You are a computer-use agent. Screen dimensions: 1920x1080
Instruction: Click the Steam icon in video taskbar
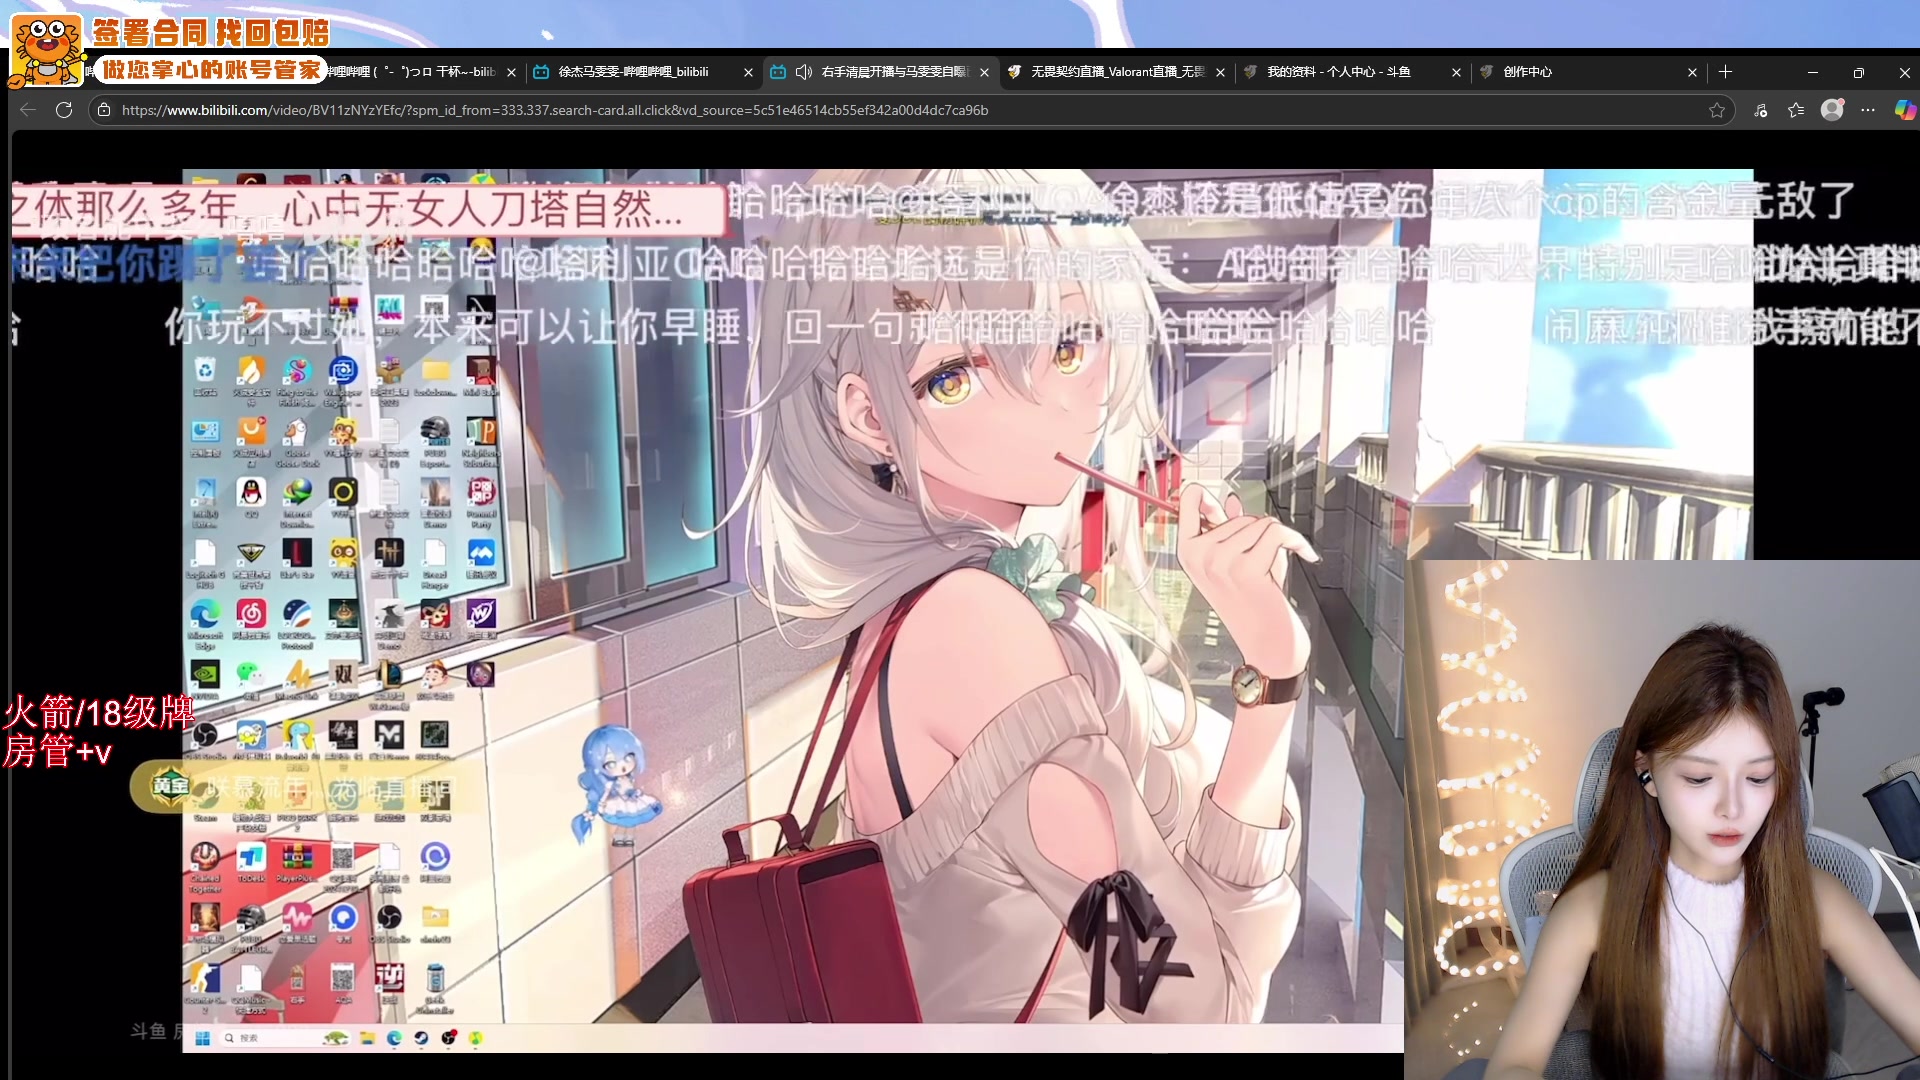point(421,1038)
